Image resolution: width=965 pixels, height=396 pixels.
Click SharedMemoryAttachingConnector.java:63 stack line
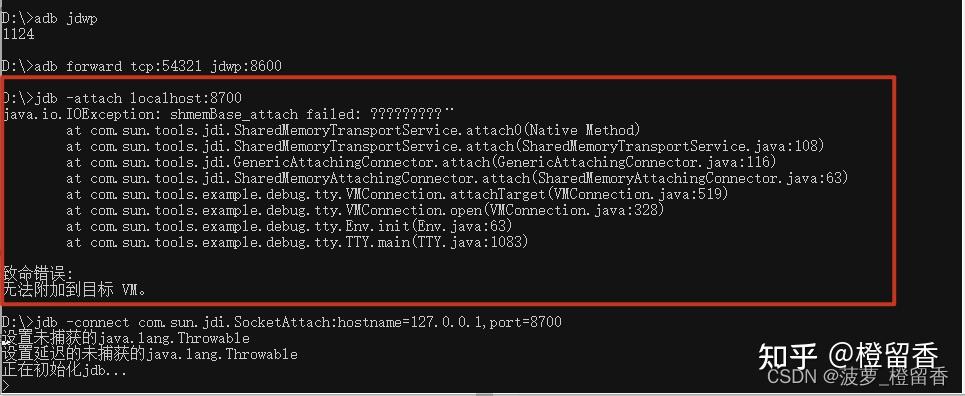[x=457, y=178]
